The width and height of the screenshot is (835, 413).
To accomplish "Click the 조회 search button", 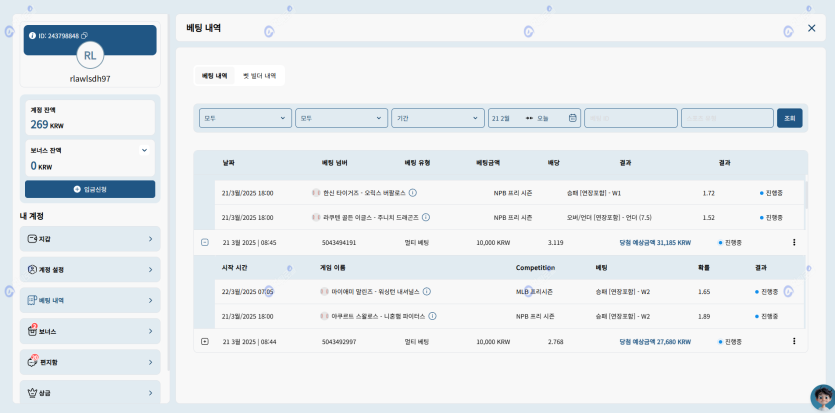I will 789,118.
